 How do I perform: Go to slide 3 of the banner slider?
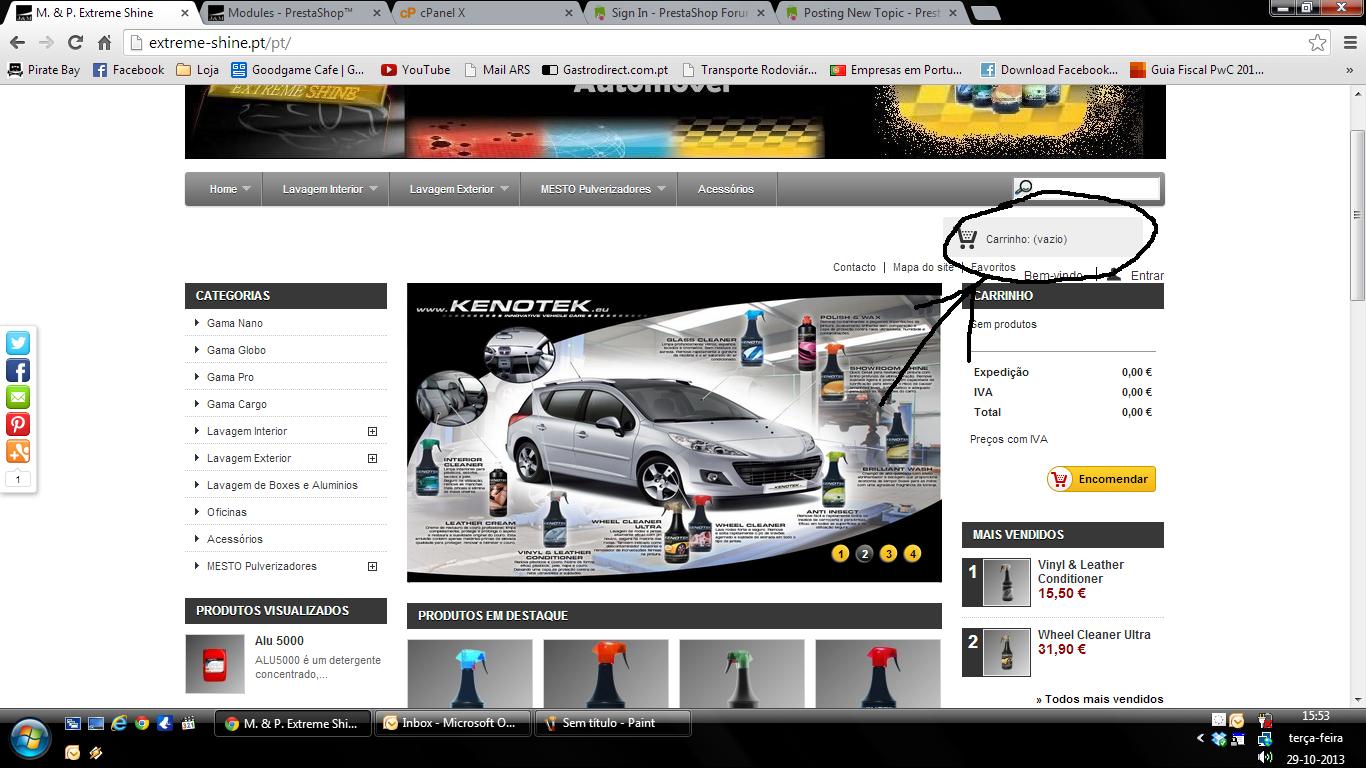coord(888,554)
